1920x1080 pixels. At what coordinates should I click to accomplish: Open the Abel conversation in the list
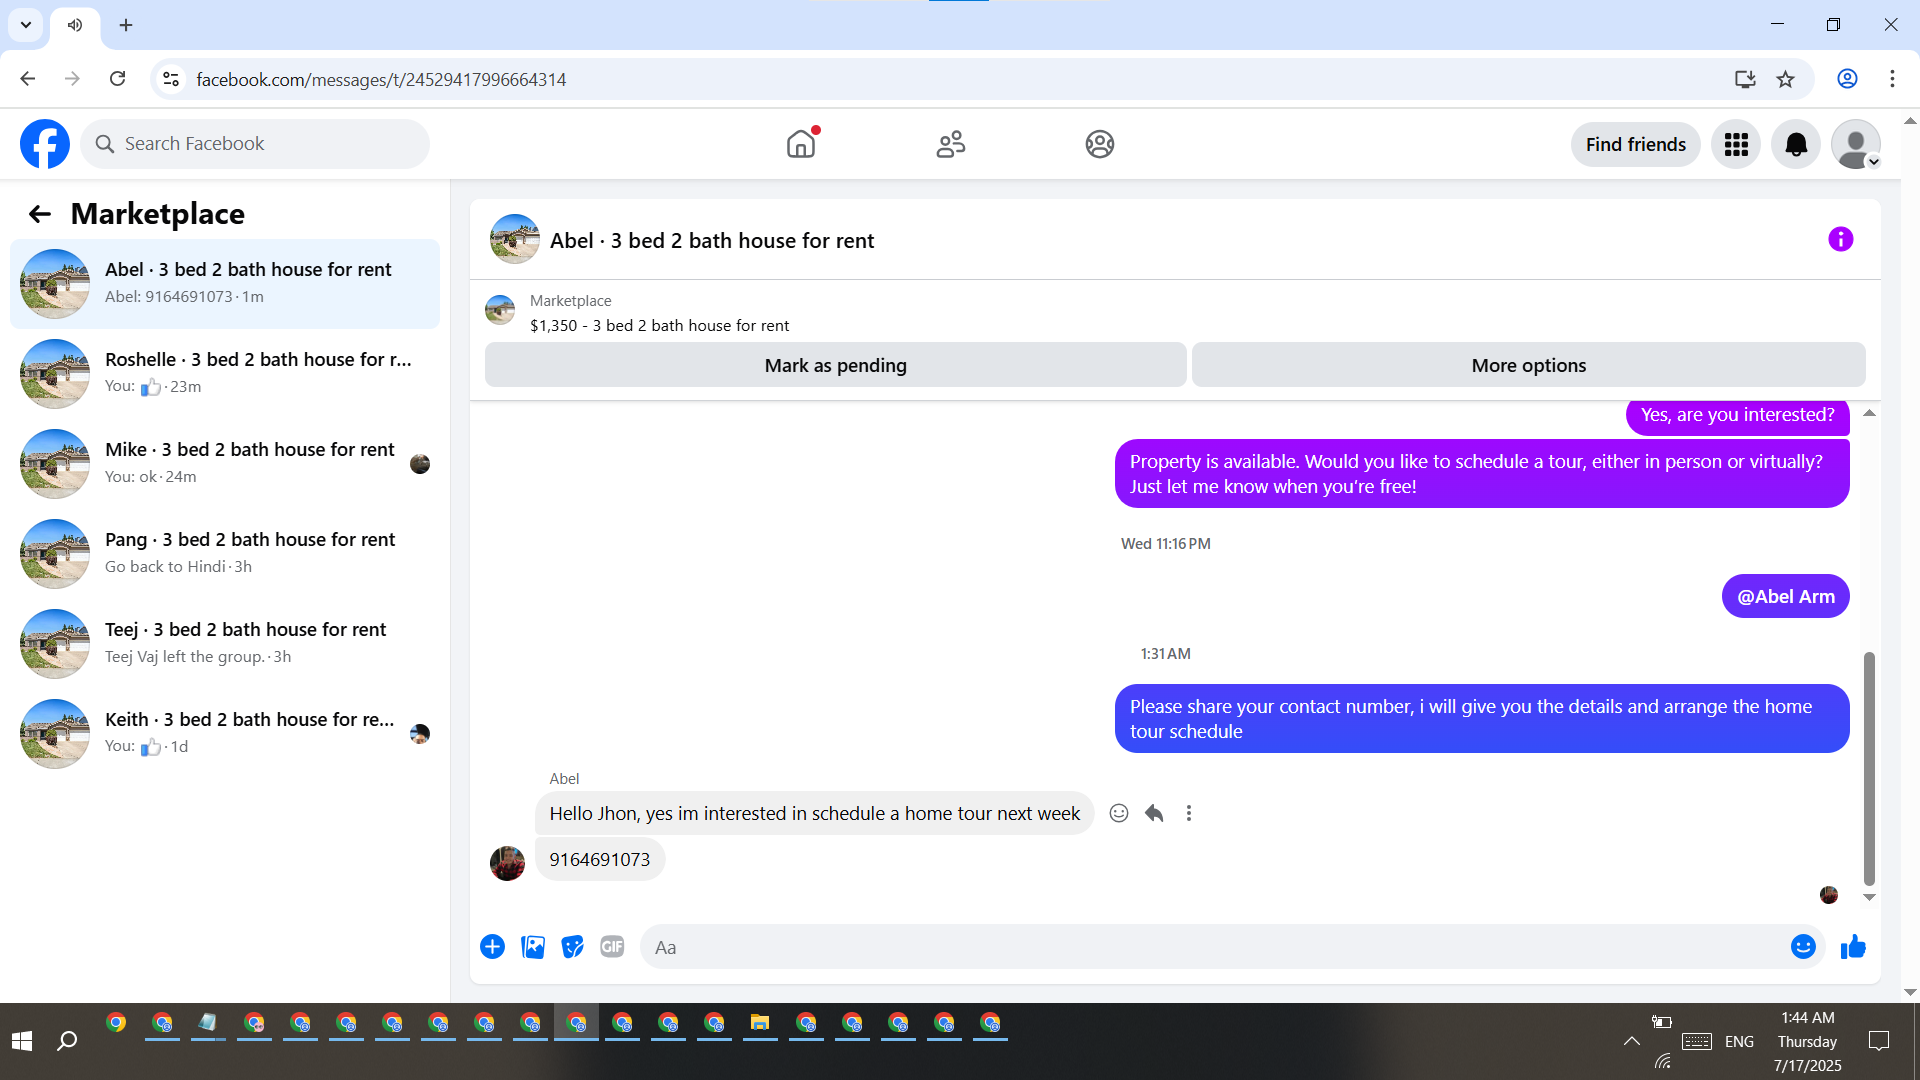pyautogui.click(x=225, y=284)
